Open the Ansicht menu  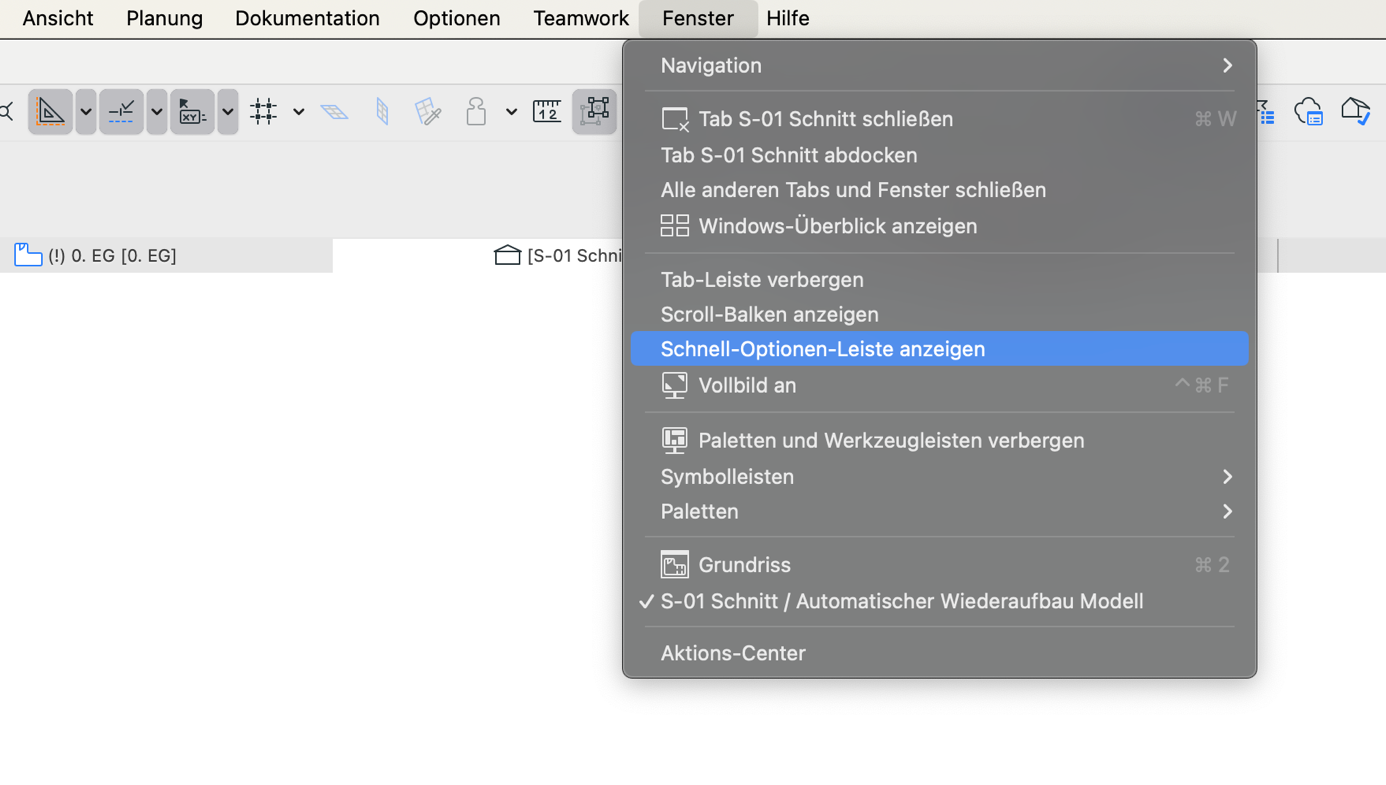point(58,18)
